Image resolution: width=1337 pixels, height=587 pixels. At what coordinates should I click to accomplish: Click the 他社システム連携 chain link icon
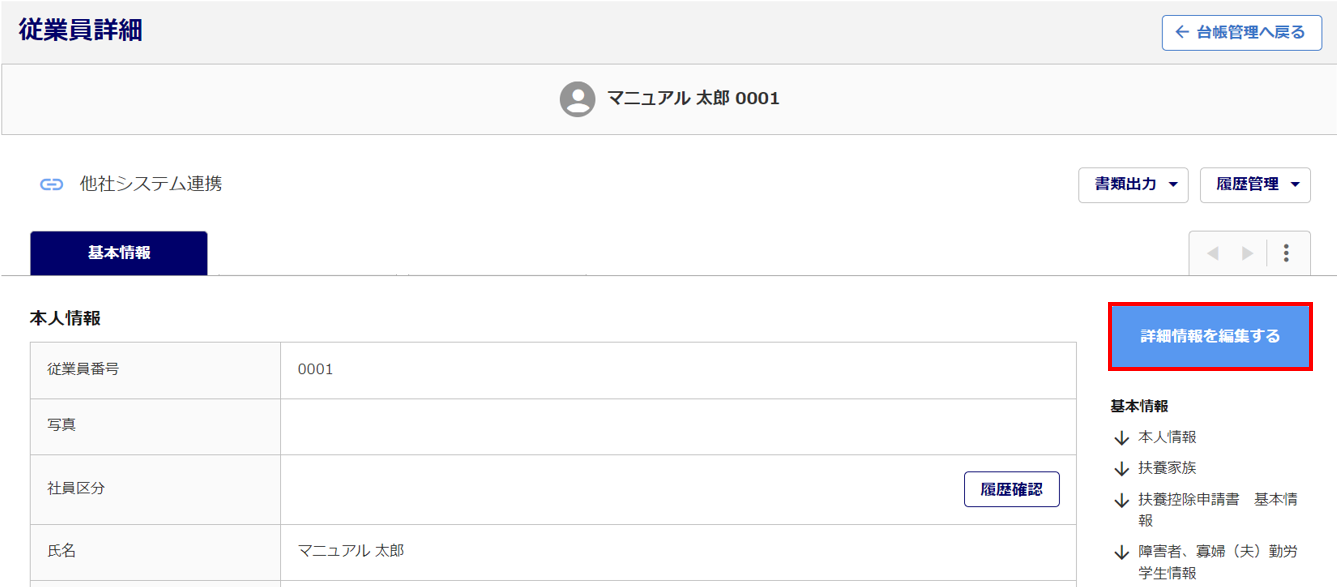51,184
